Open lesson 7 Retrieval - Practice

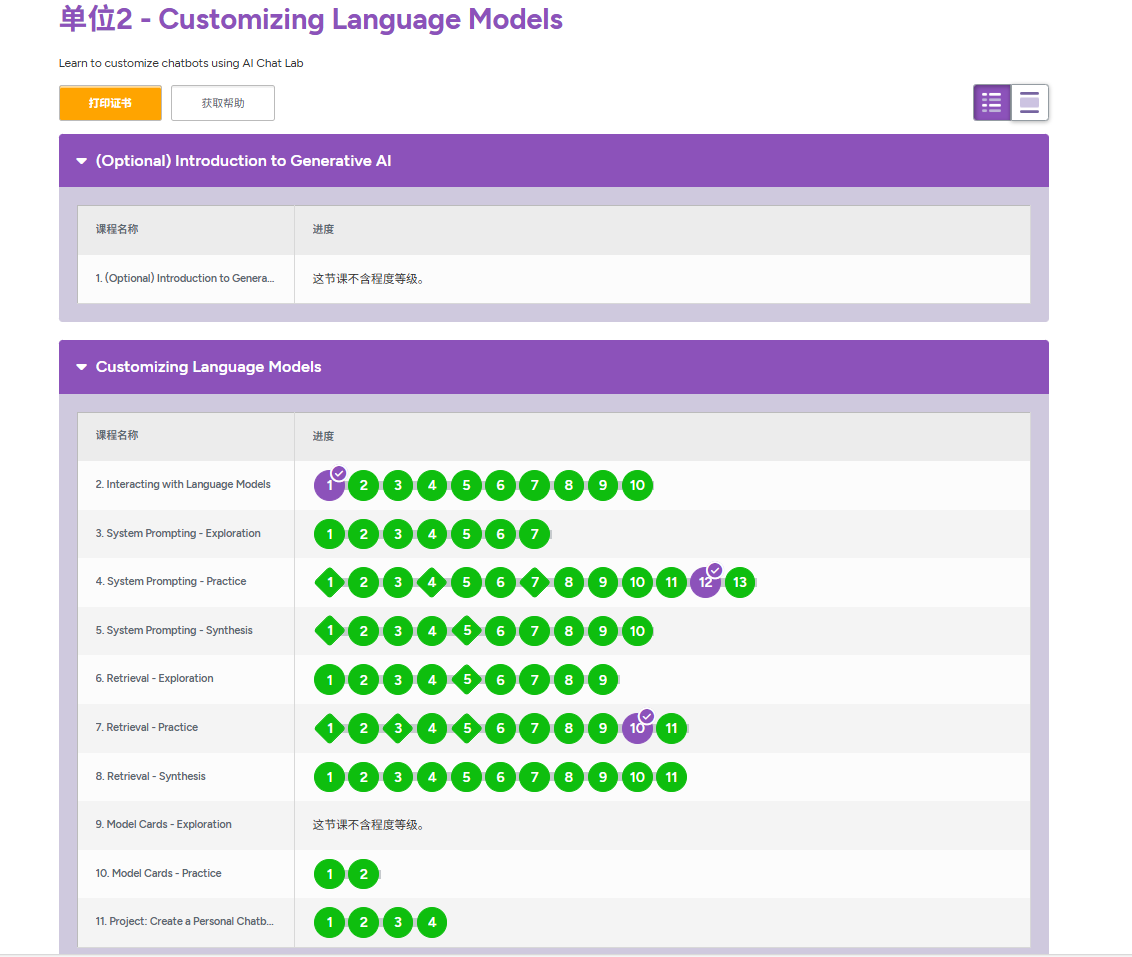coord(147,727)
